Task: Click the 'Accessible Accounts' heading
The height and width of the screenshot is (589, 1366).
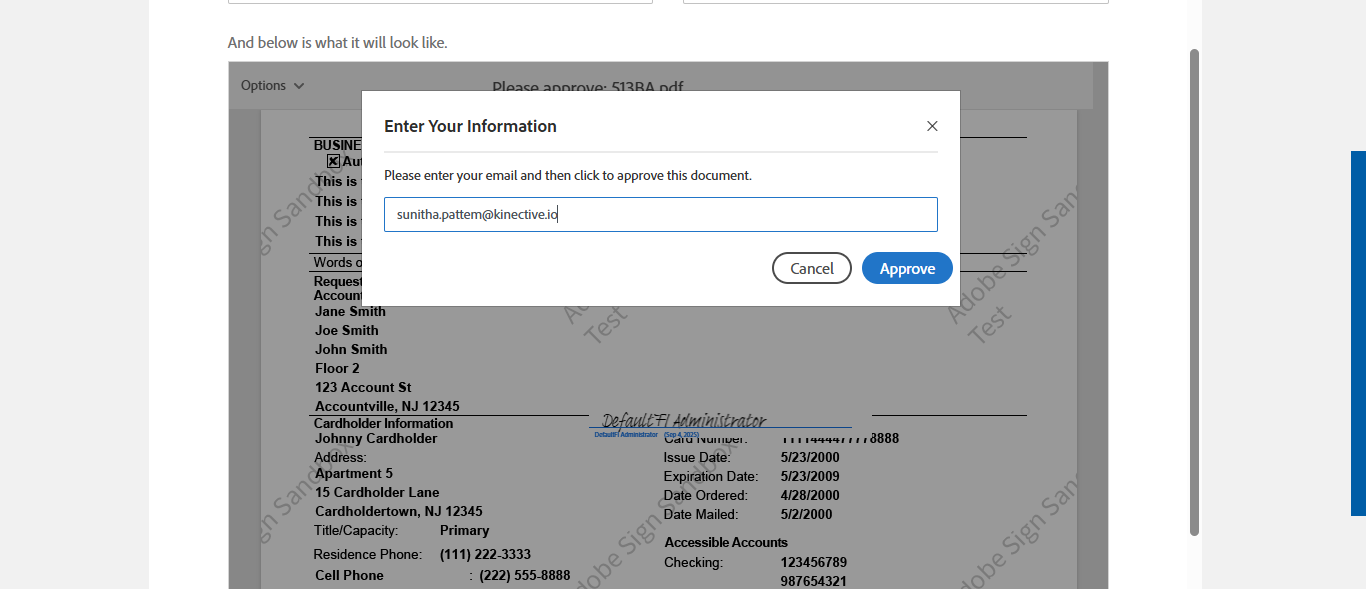Action: 726,542
